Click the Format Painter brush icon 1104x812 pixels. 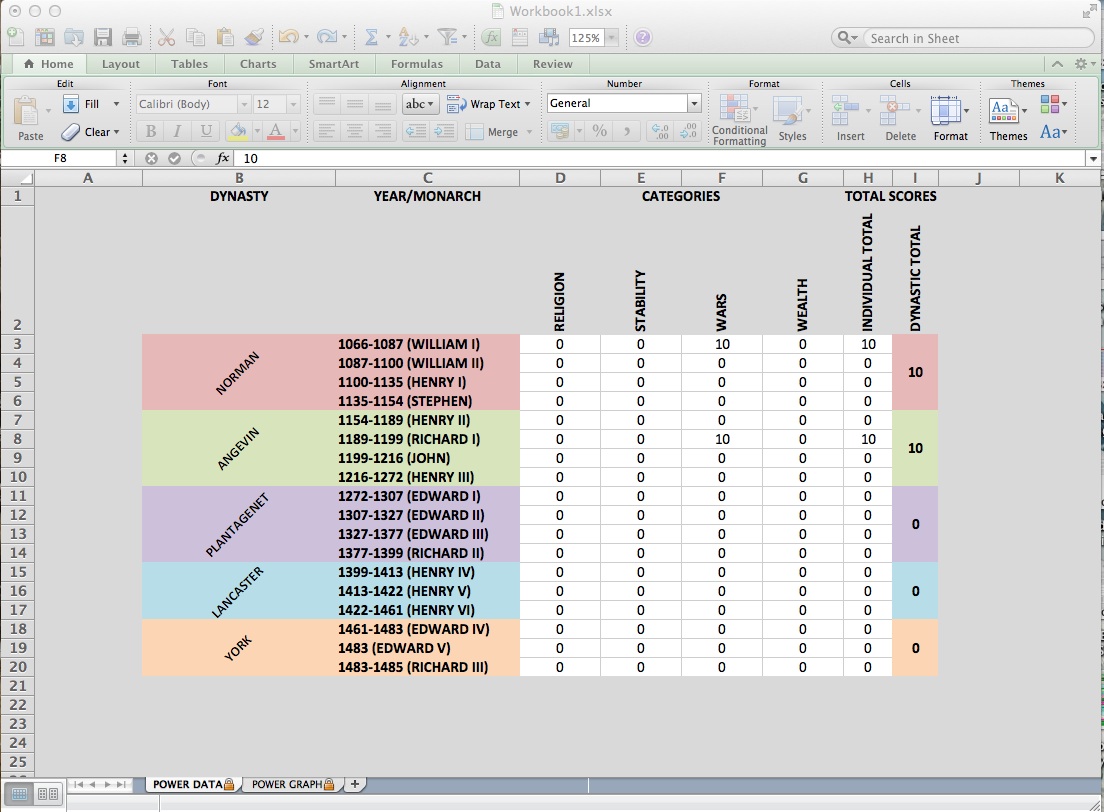tap(254, 38)
